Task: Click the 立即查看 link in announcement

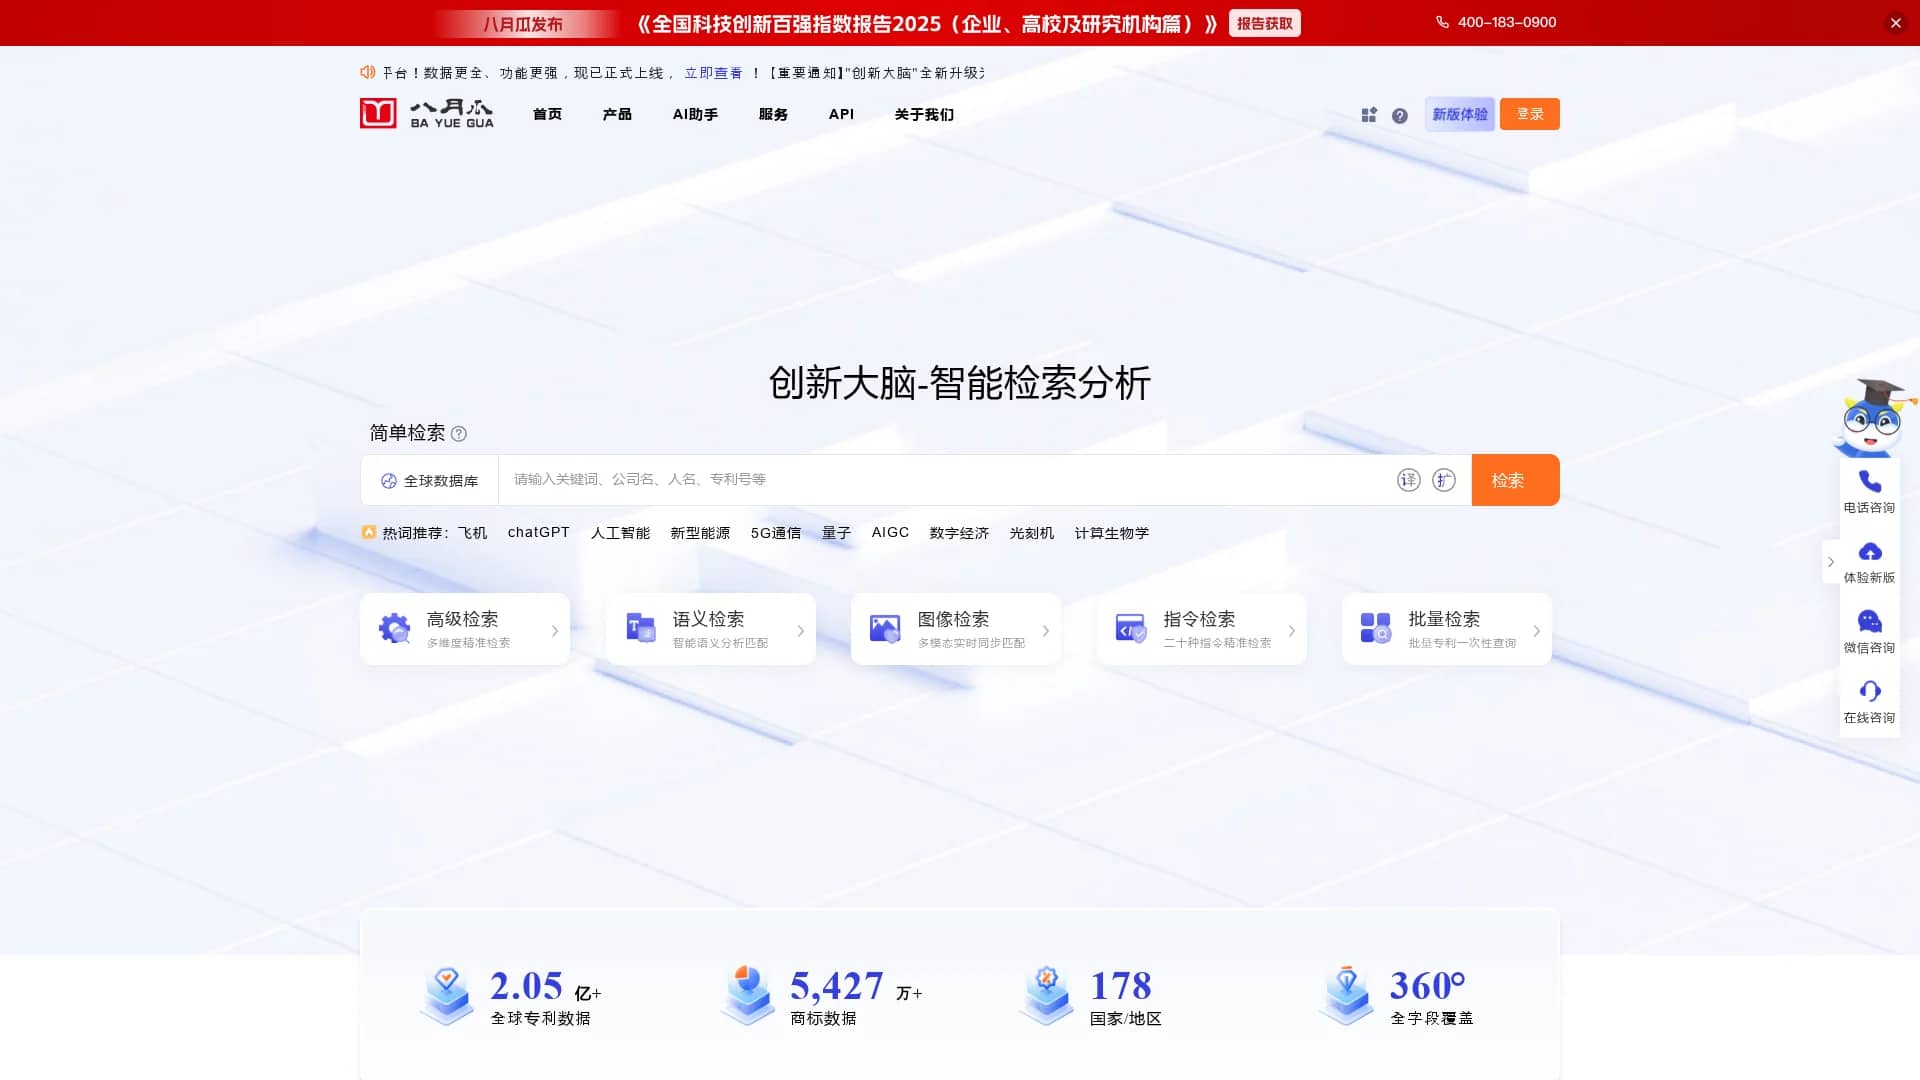Action: [714, 73]
